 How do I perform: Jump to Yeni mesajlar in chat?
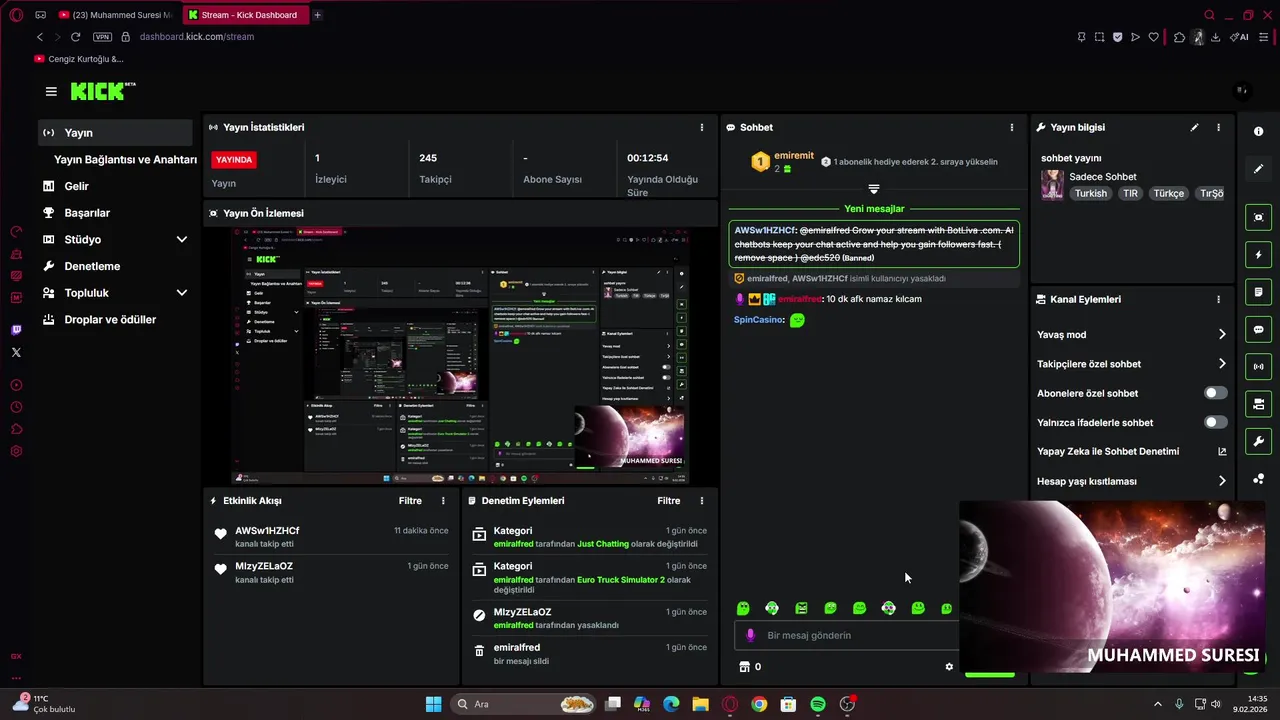click(874, 209)
